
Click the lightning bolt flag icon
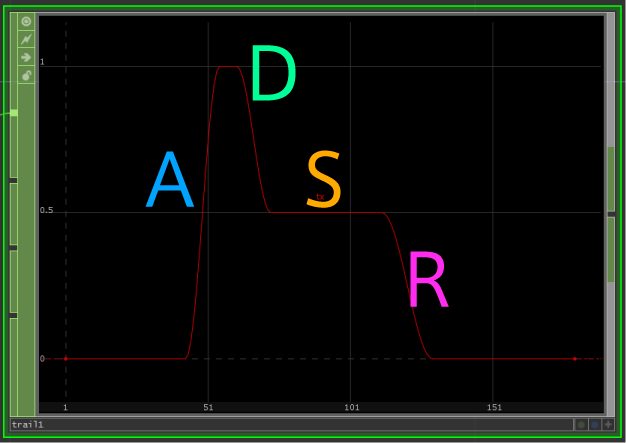tap(26, 39)
